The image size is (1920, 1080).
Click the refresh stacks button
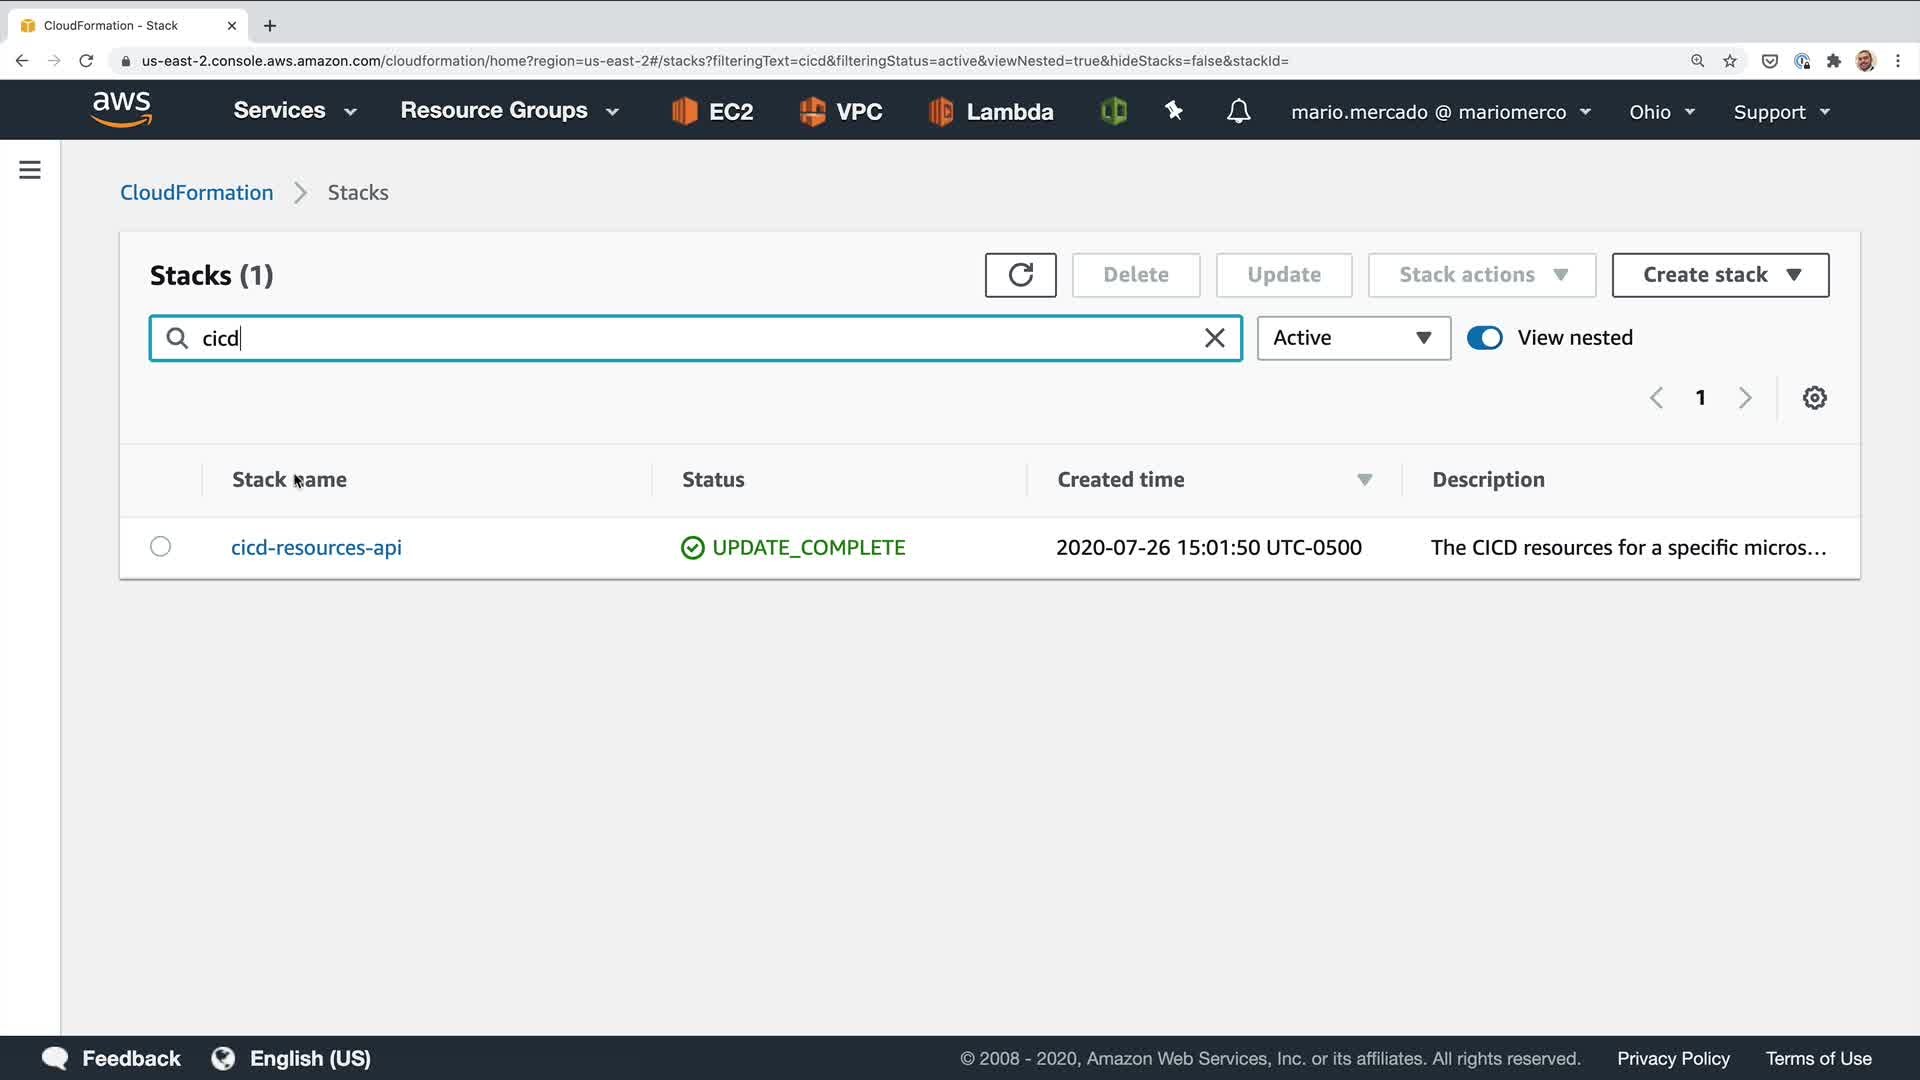point(1020,275)
